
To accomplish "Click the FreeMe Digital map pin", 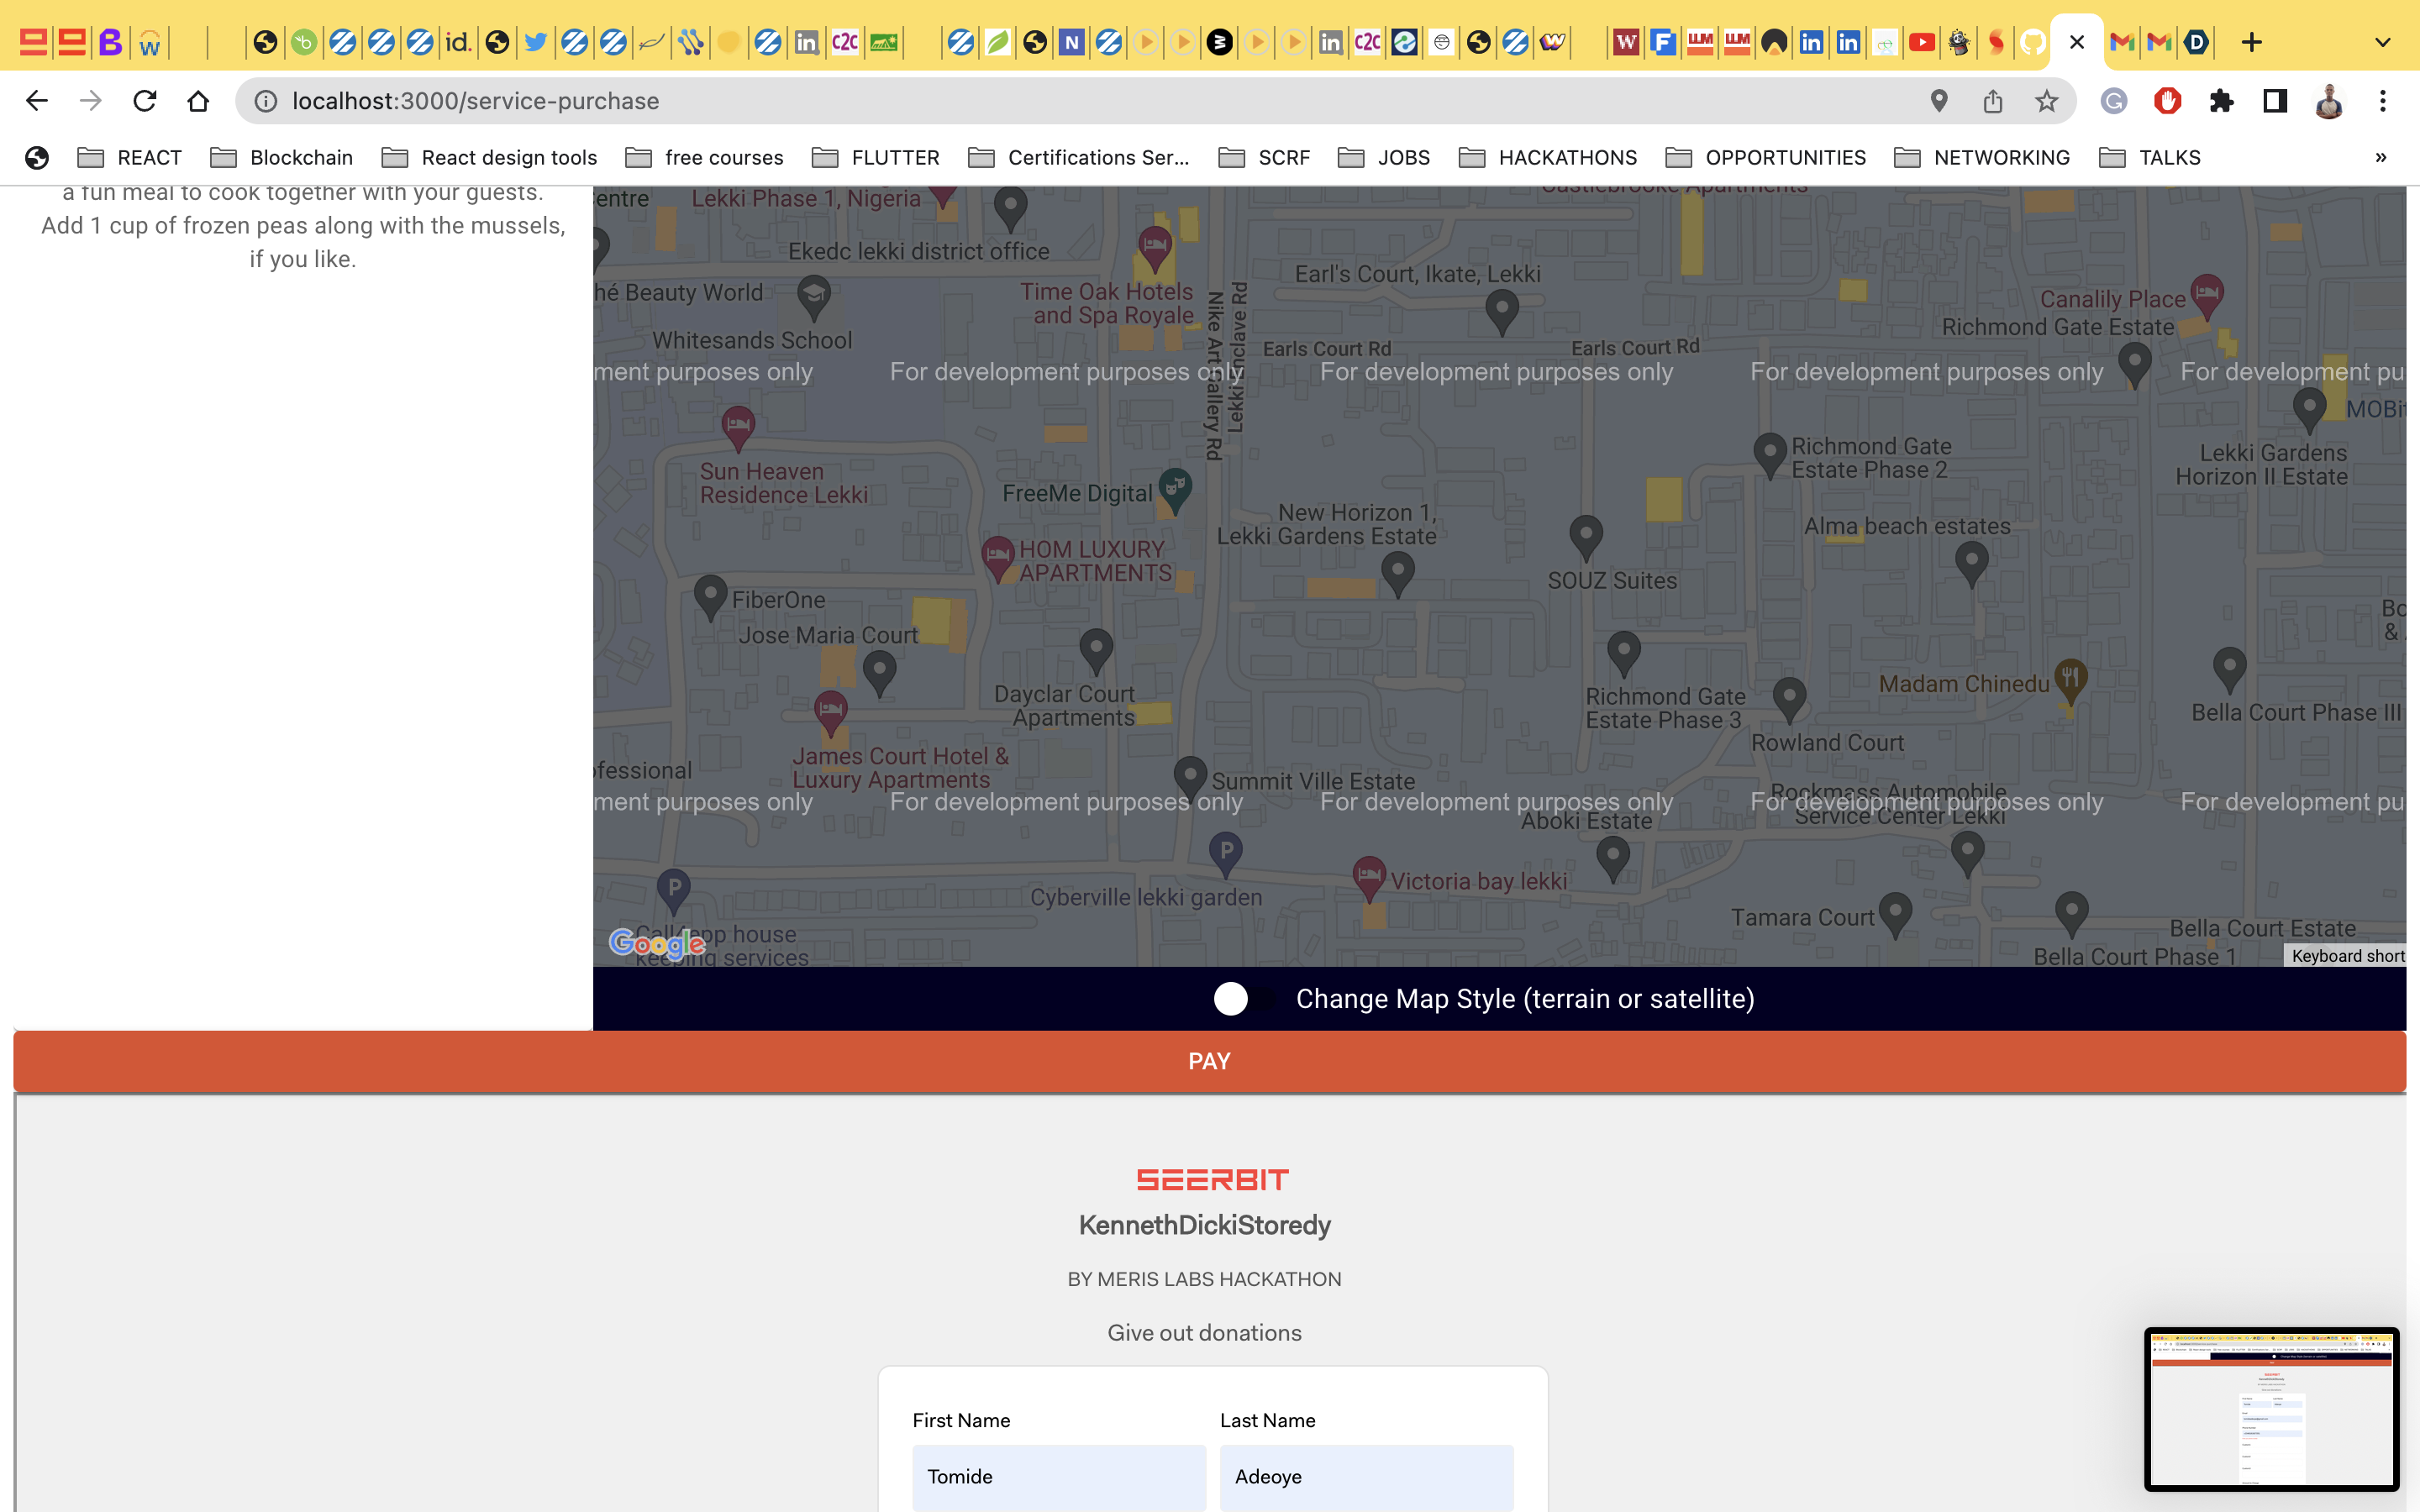I will pyautogui.click(x=1175, y=490).
